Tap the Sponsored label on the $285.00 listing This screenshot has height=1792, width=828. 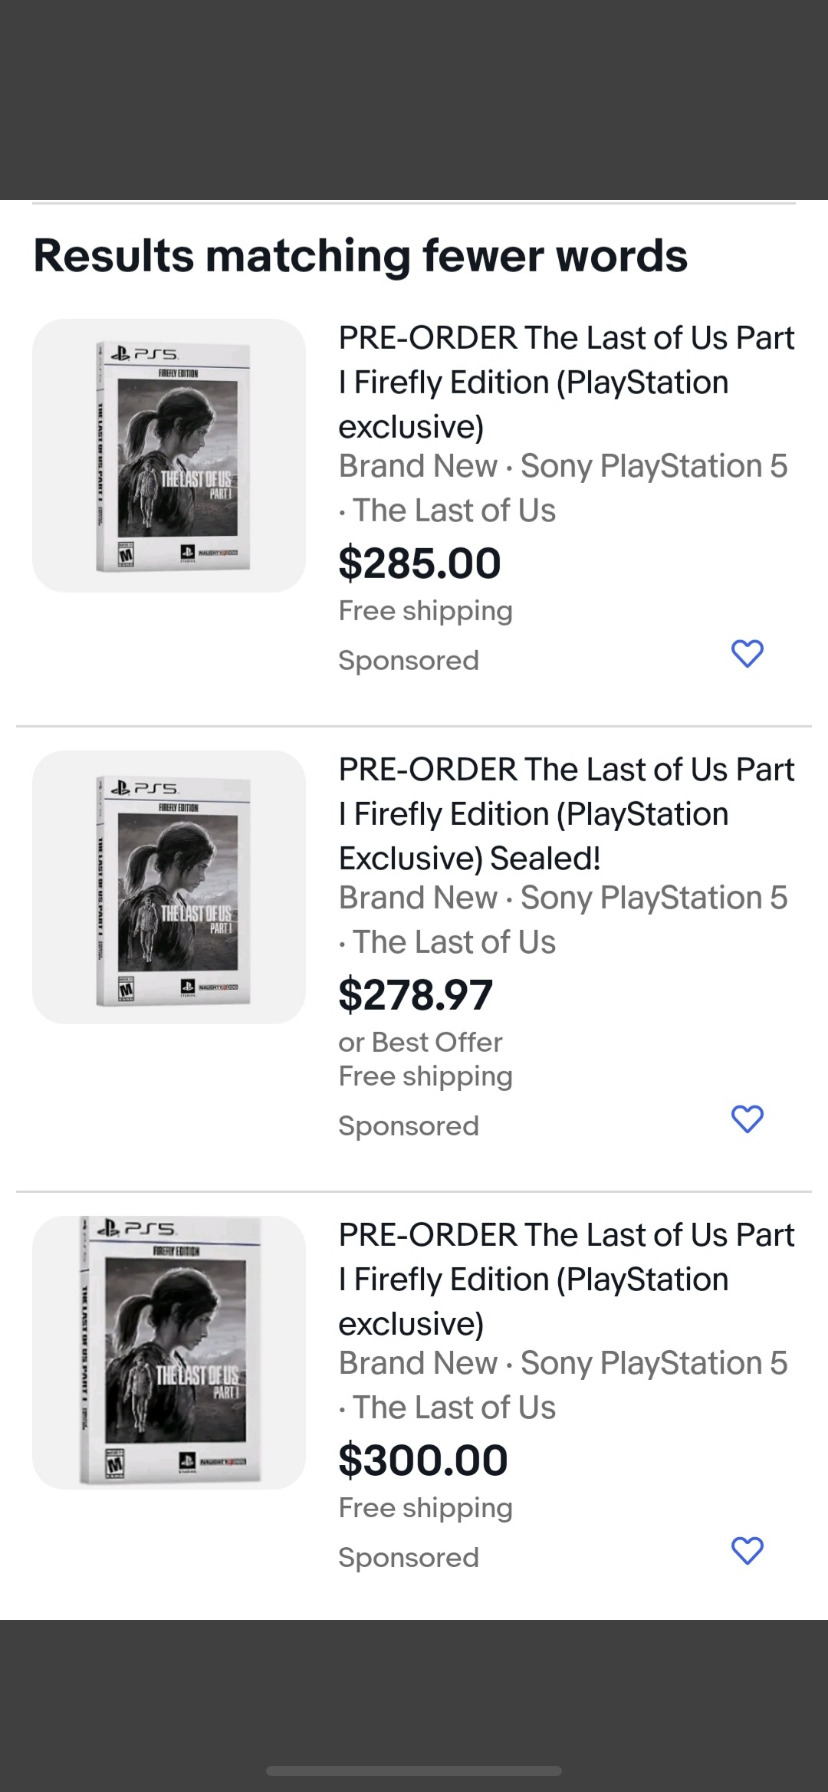click(x=408, y=660)
